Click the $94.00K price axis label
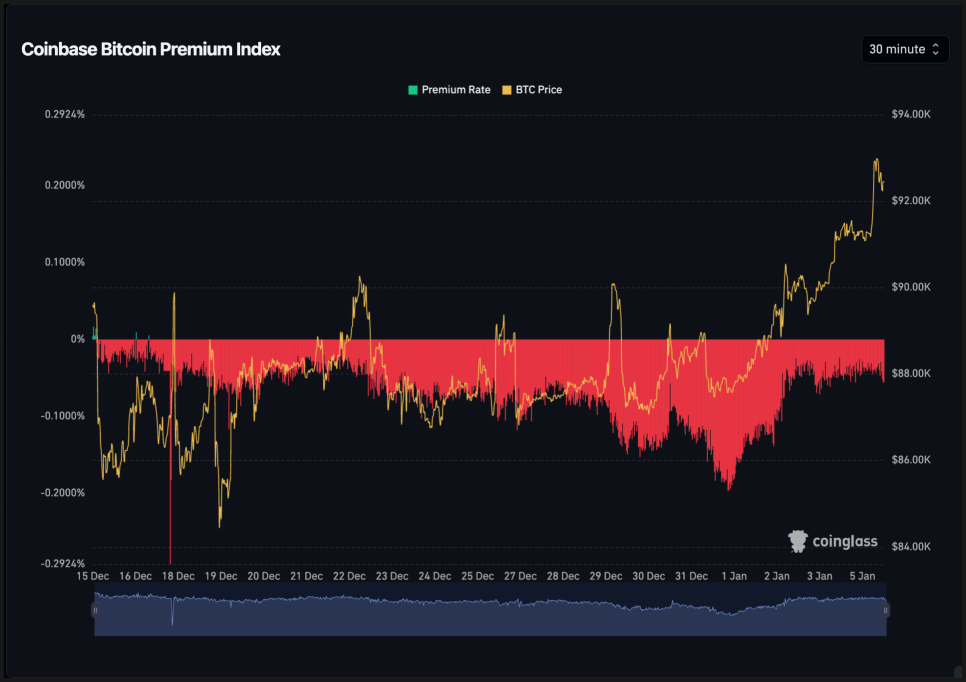966x682 pixels. point(910,114)
